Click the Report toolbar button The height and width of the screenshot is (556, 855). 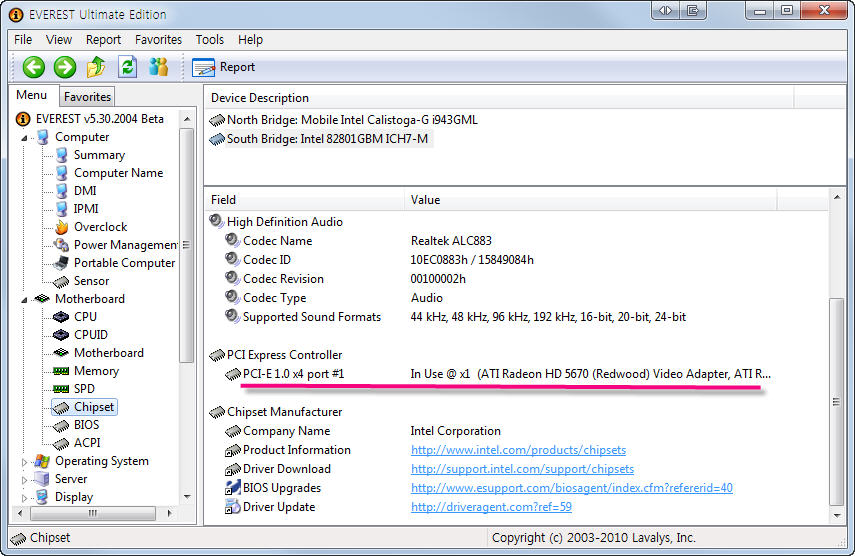[224, 67]
